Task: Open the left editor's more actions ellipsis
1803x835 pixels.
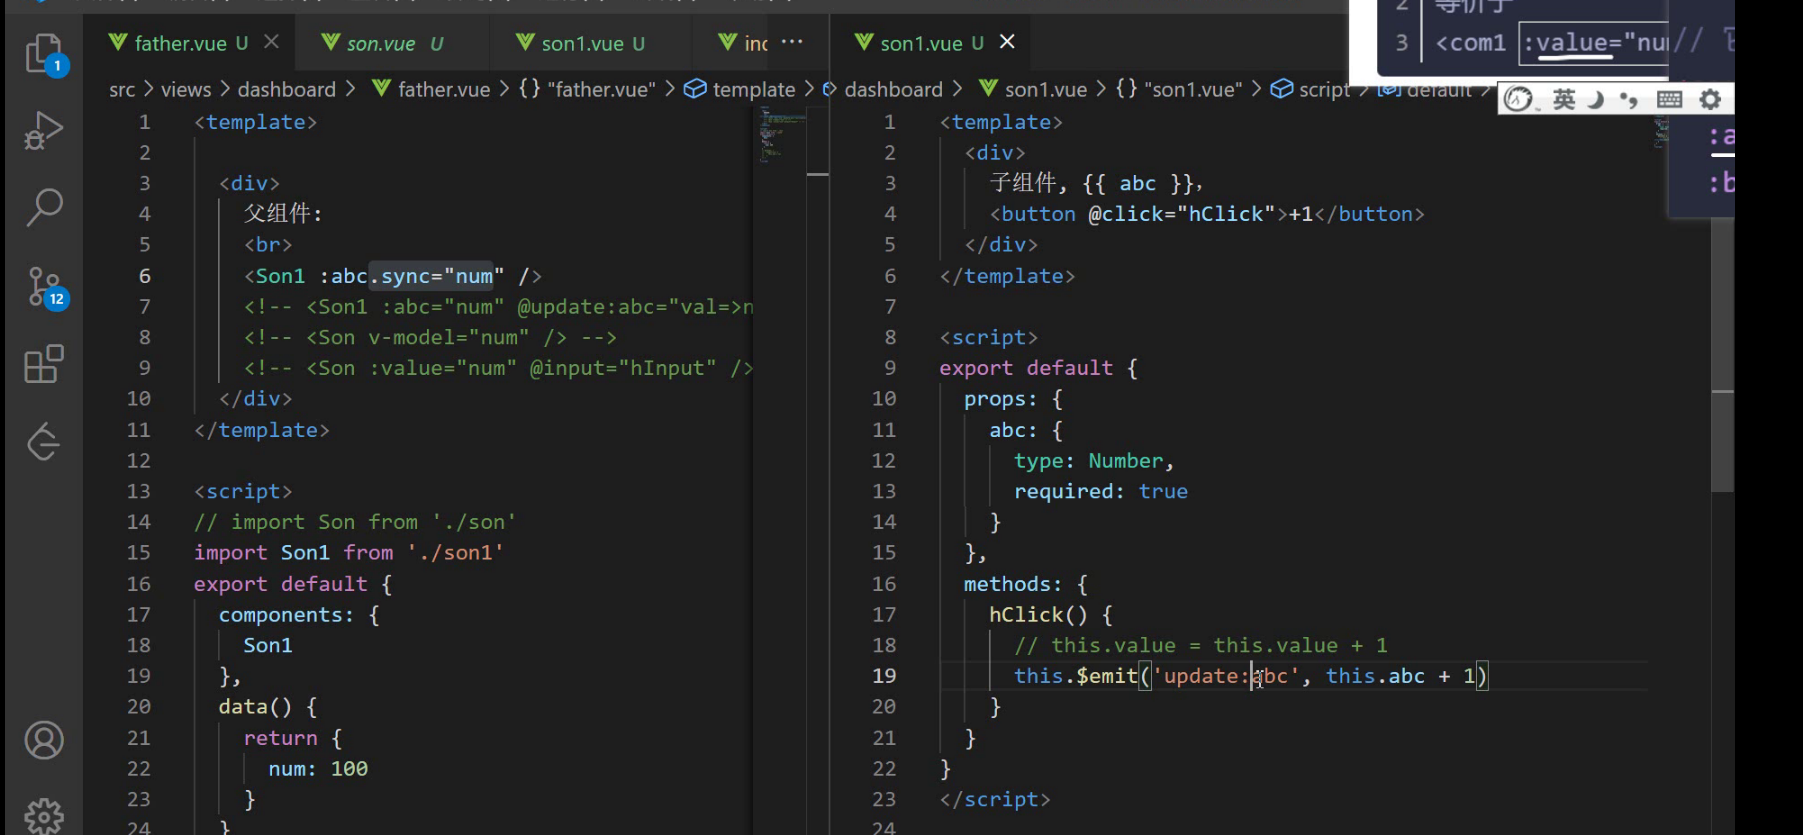Action: (x=792, y=42)
